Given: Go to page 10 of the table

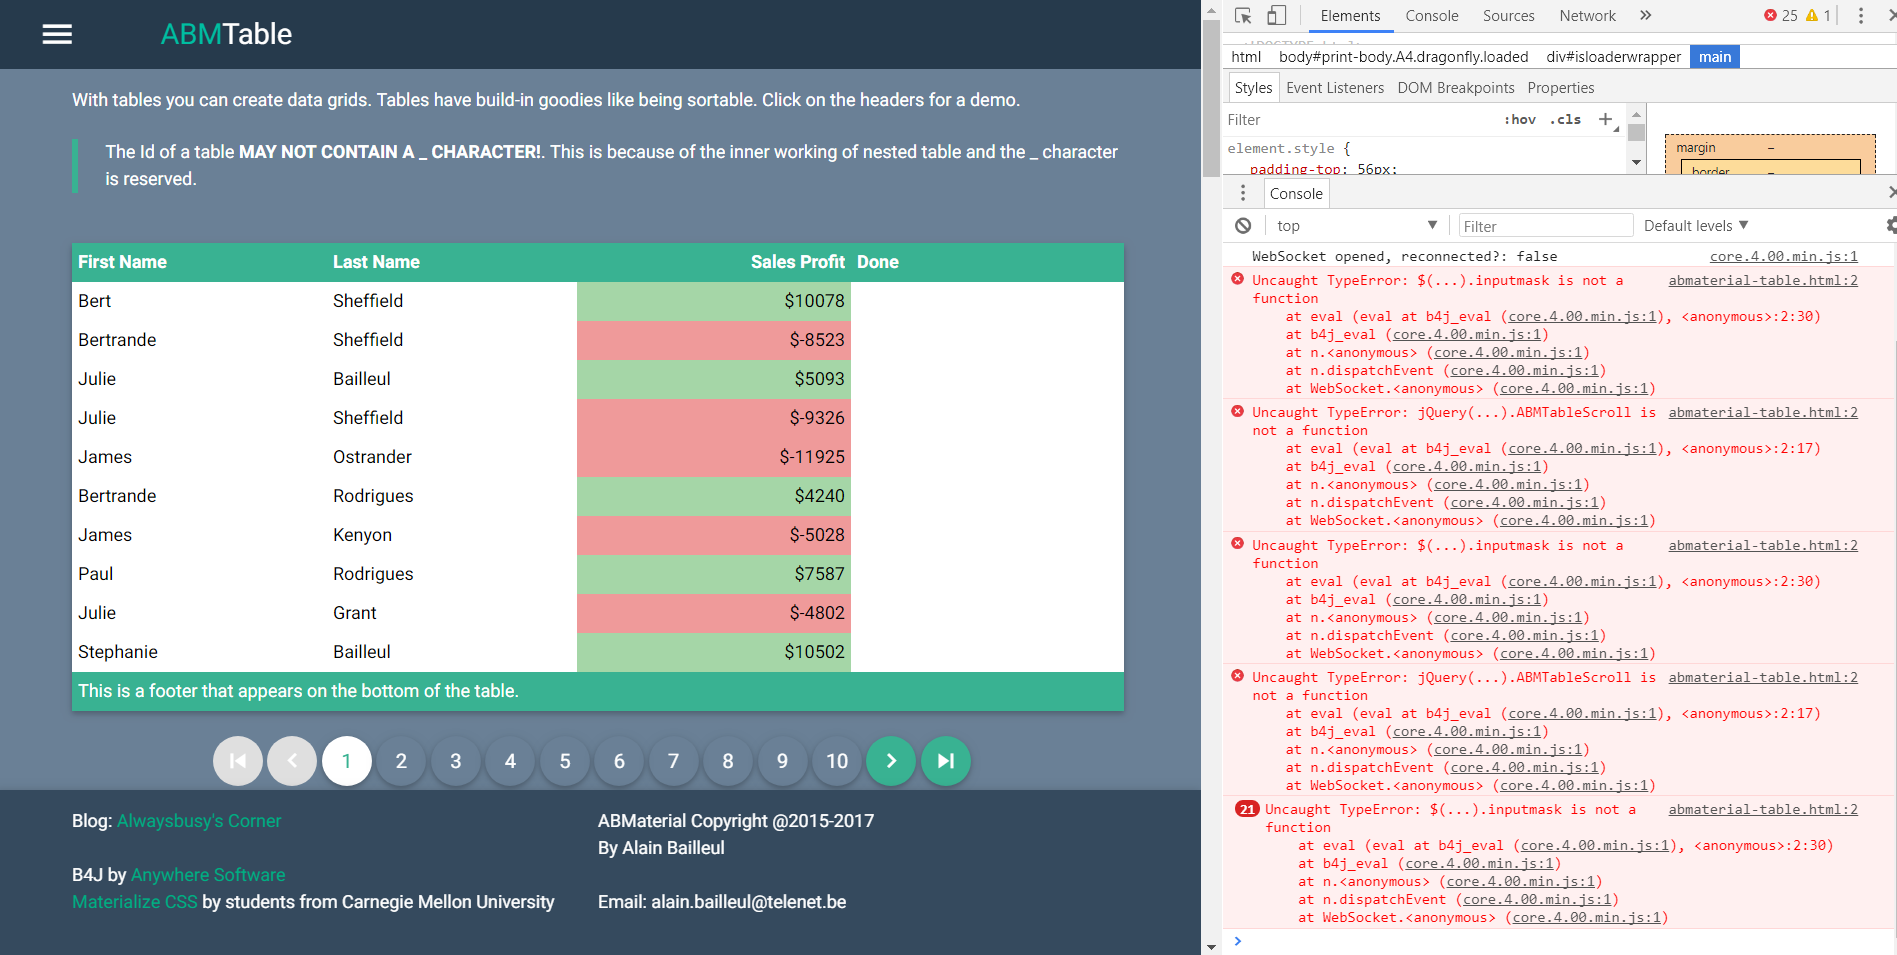Looking at the screenshot, I should pos(837,761).
